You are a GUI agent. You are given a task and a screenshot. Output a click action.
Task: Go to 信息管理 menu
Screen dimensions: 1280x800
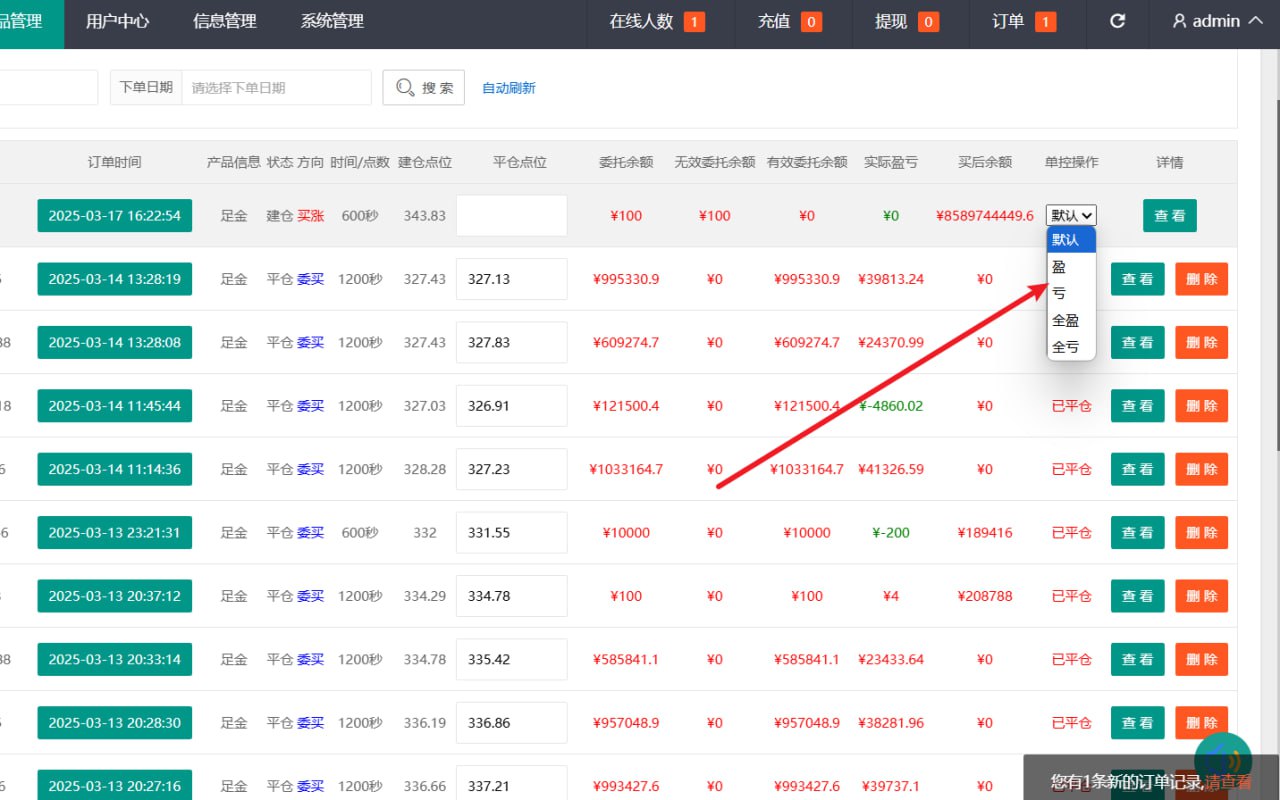click(225, 21)
